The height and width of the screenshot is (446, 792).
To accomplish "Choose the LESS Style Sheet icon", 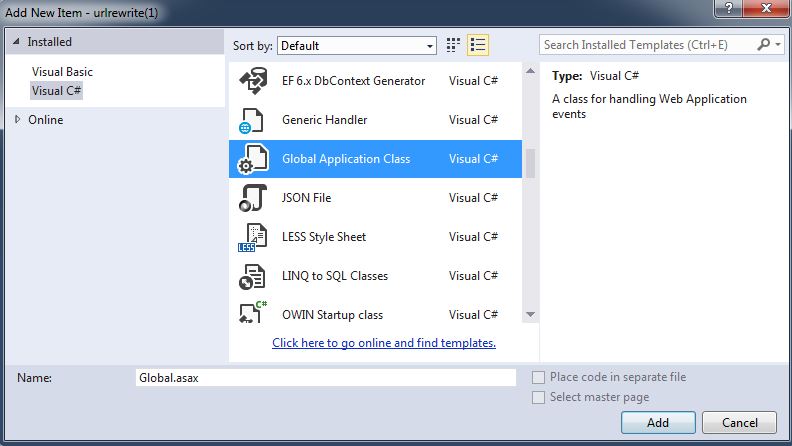I will coord(252,237).
